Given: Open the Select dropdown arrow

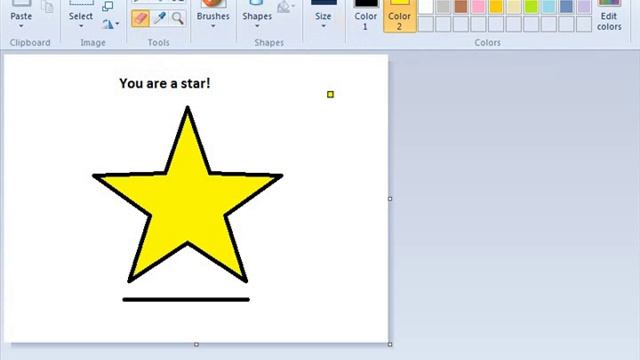Looking at the screenshot, I should [x=81, y=27].
